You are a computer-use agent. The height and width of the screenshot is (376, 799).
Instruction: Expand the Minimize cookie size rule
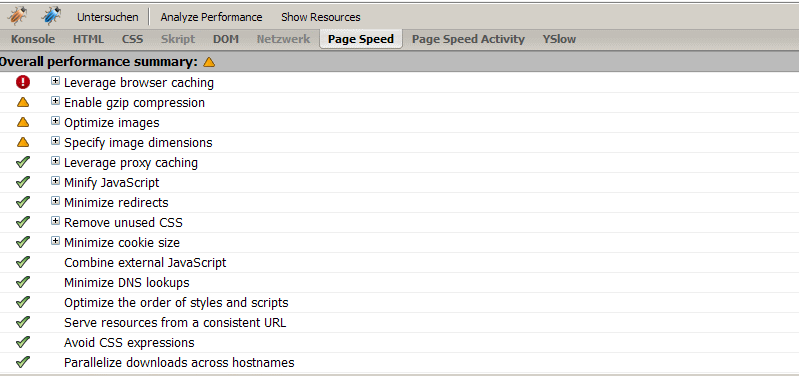tap(56, 241)
